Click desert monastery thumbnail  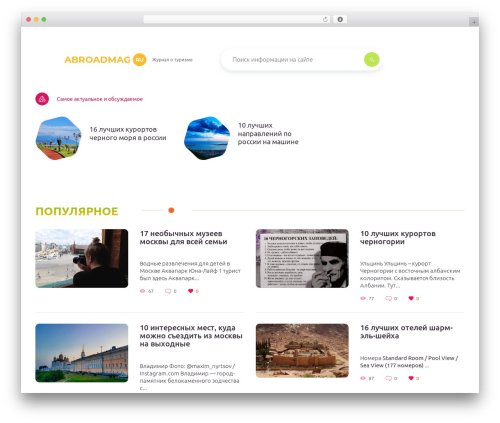click(x=302, y=351)
